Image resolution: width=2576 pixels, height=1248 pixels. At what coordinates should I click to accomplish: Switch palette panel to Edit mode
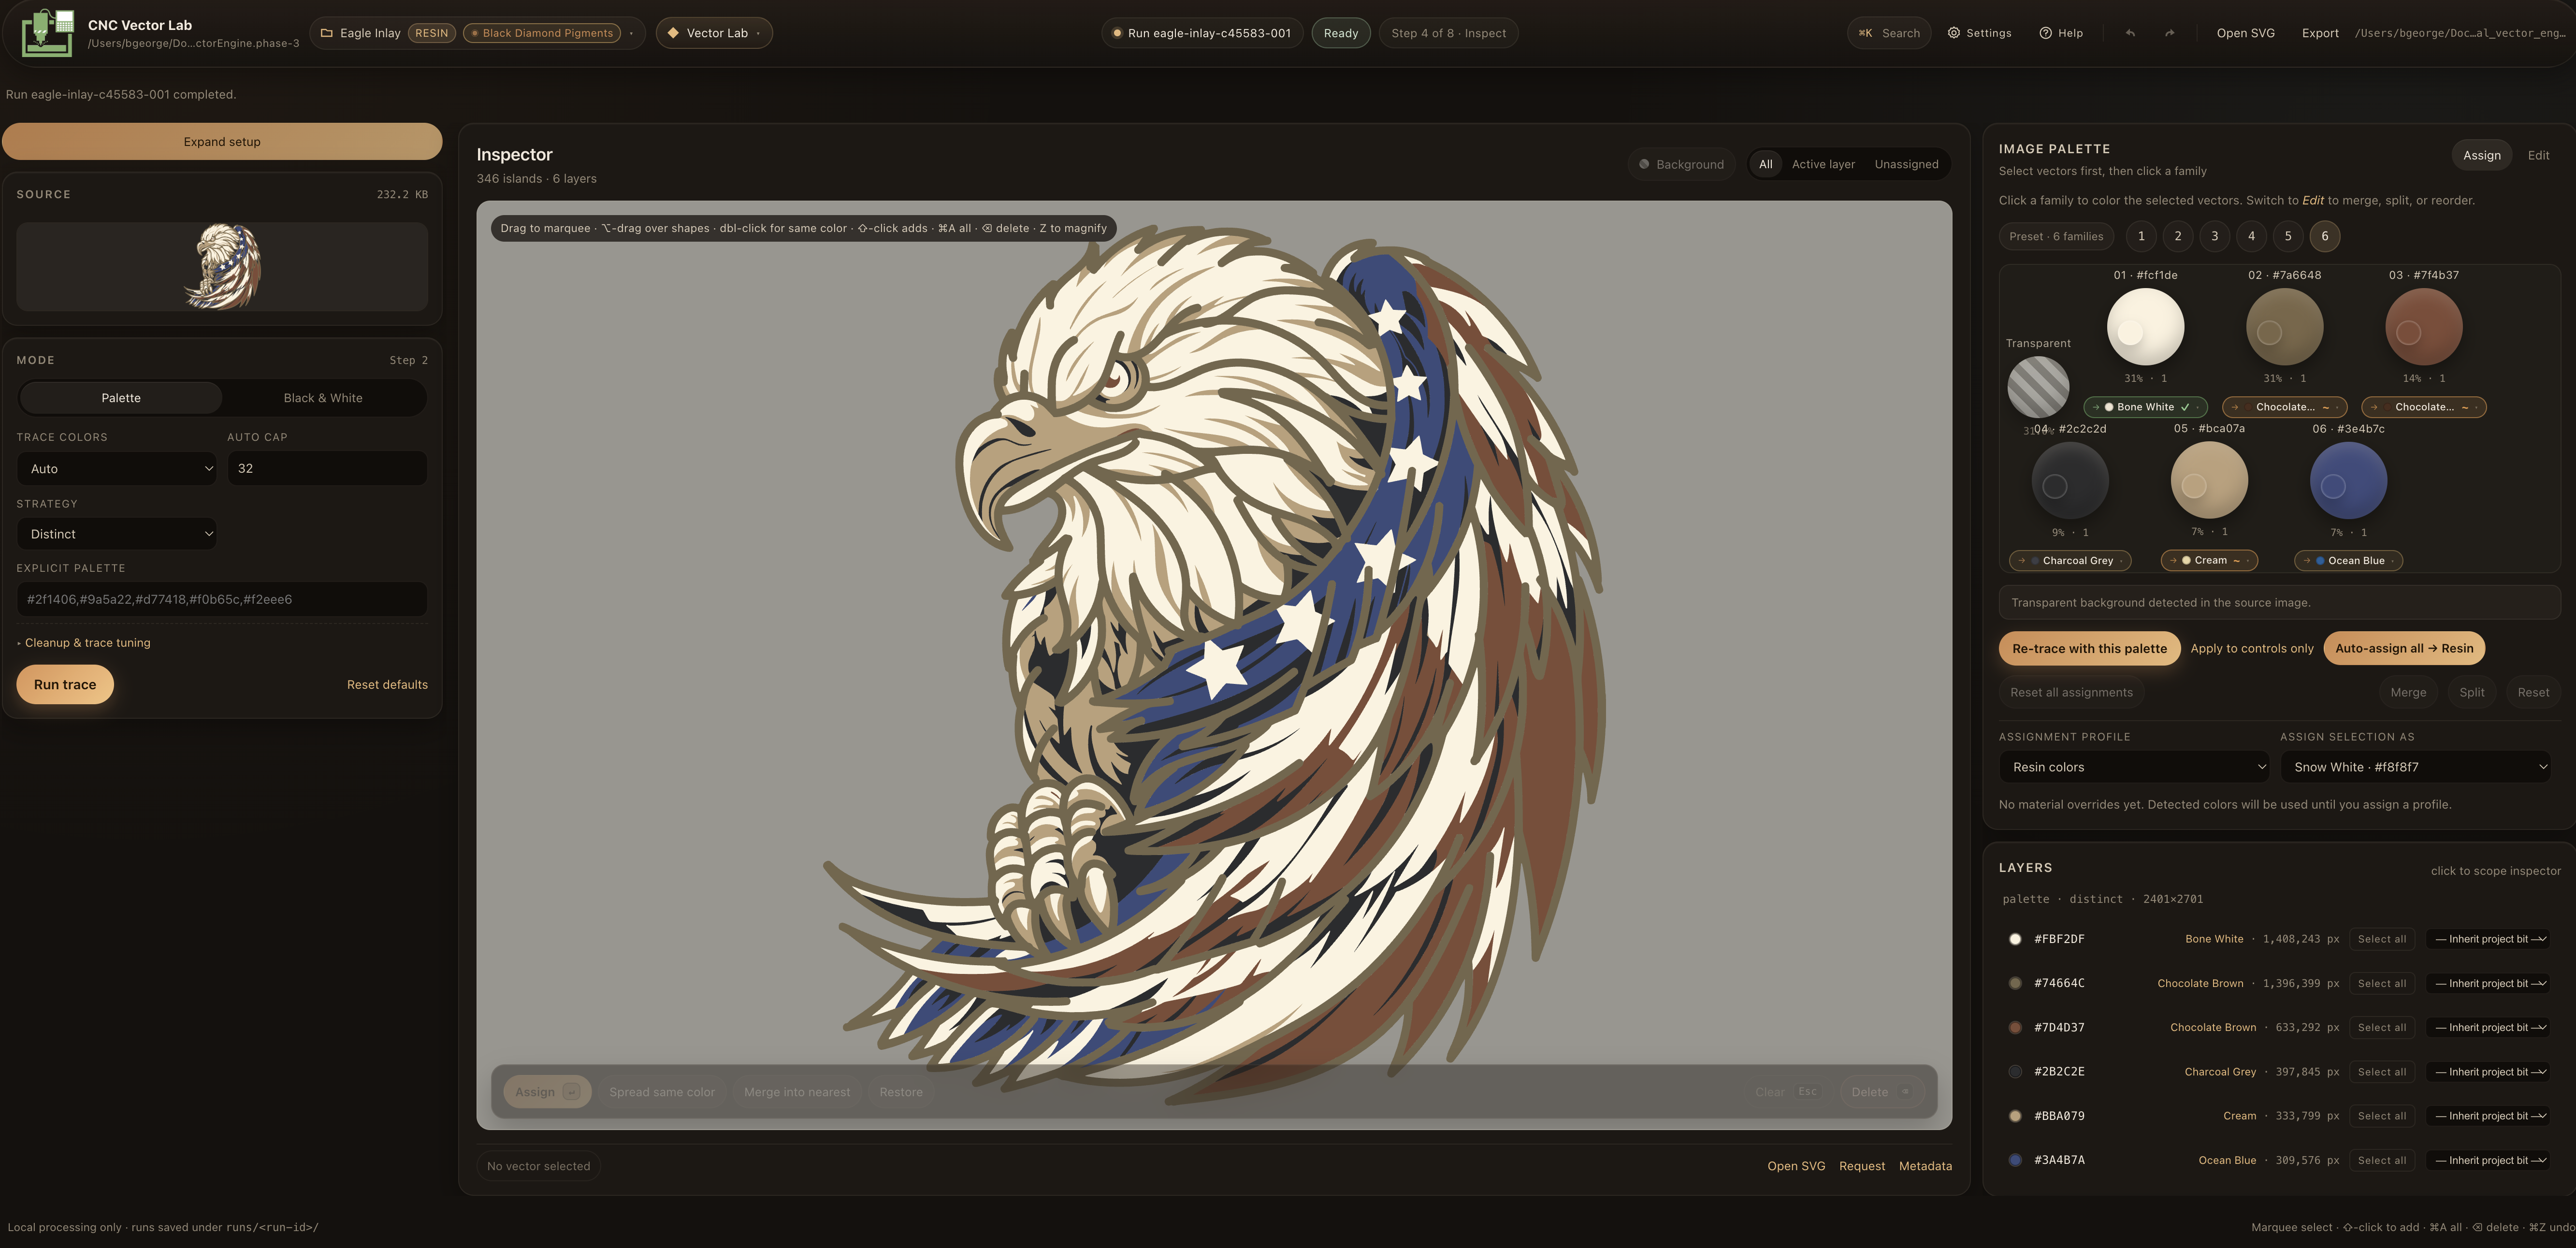(x=2538, y=155)
